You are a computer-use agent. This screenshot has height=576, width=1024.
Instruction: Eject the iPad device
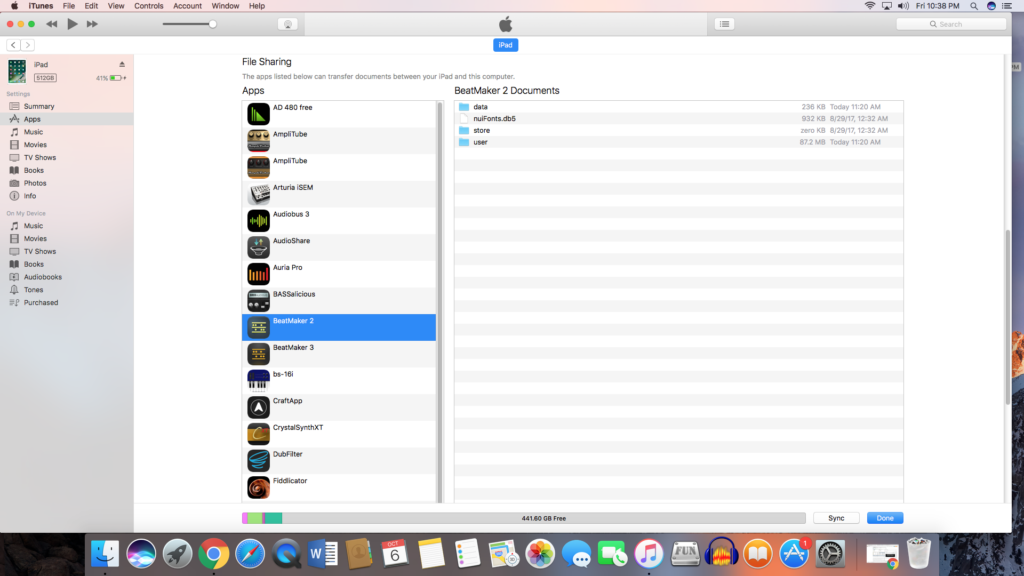(x=121, y=65)
